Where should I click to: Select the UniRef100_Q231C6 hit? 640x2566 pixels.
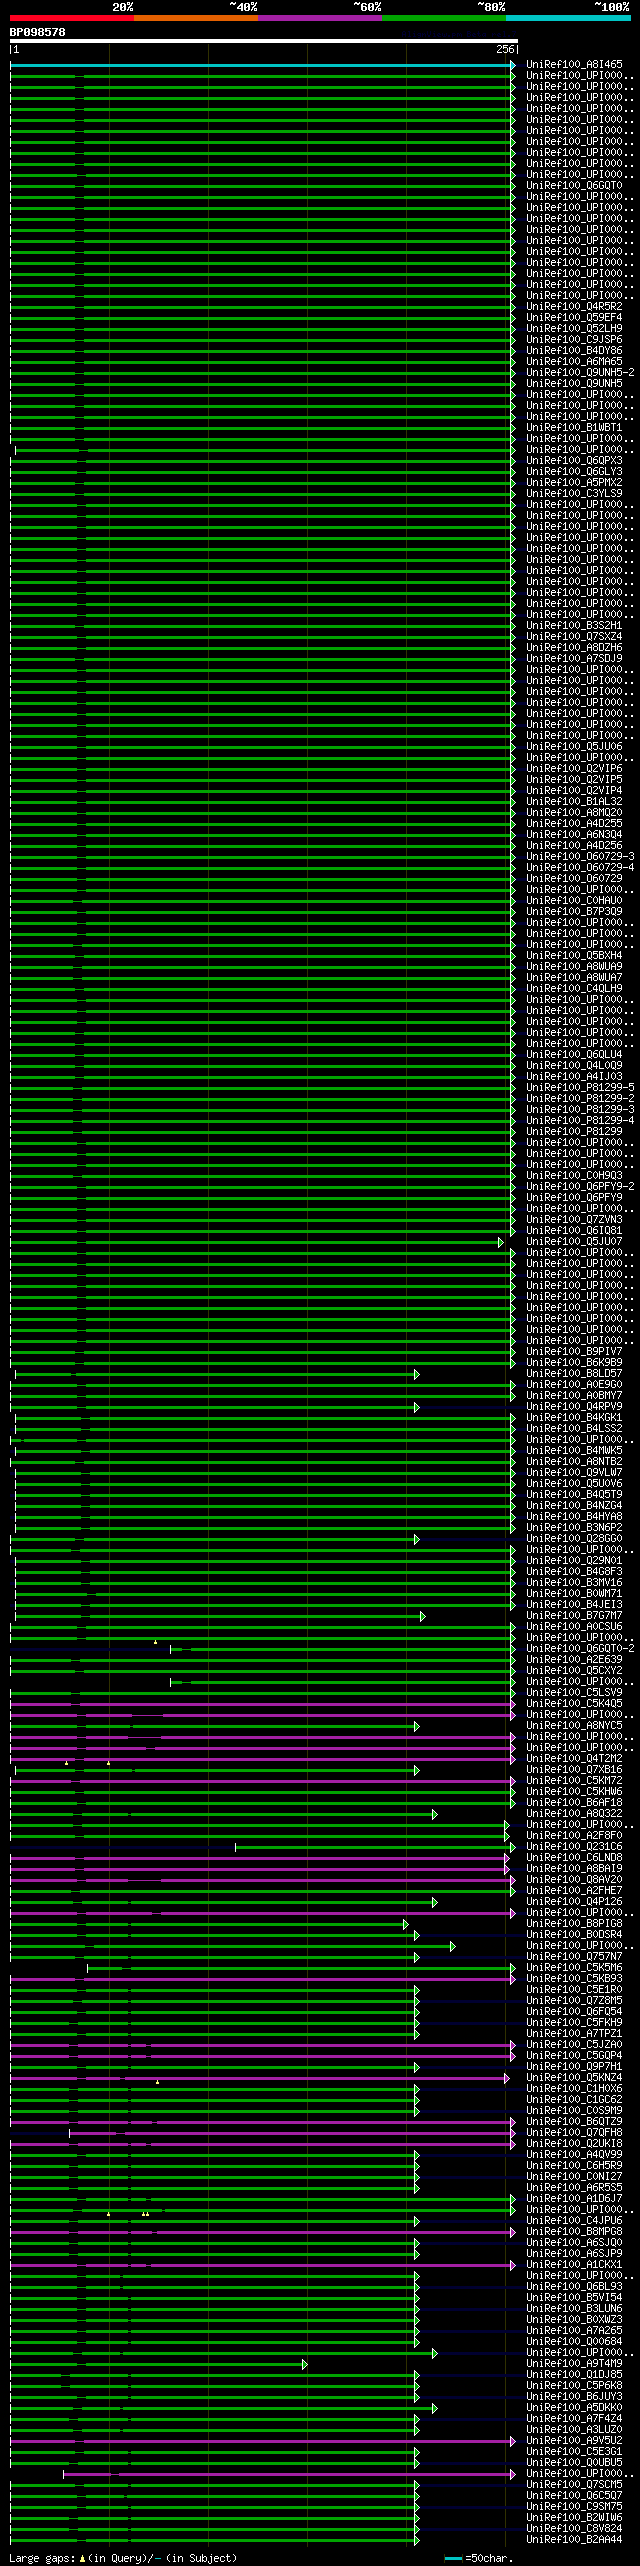[x=574, y=1847]
